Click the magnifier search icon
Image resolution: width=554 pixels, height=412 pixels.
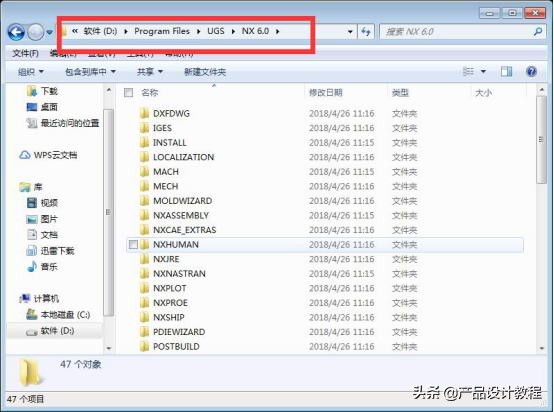[x=538, y=32]
